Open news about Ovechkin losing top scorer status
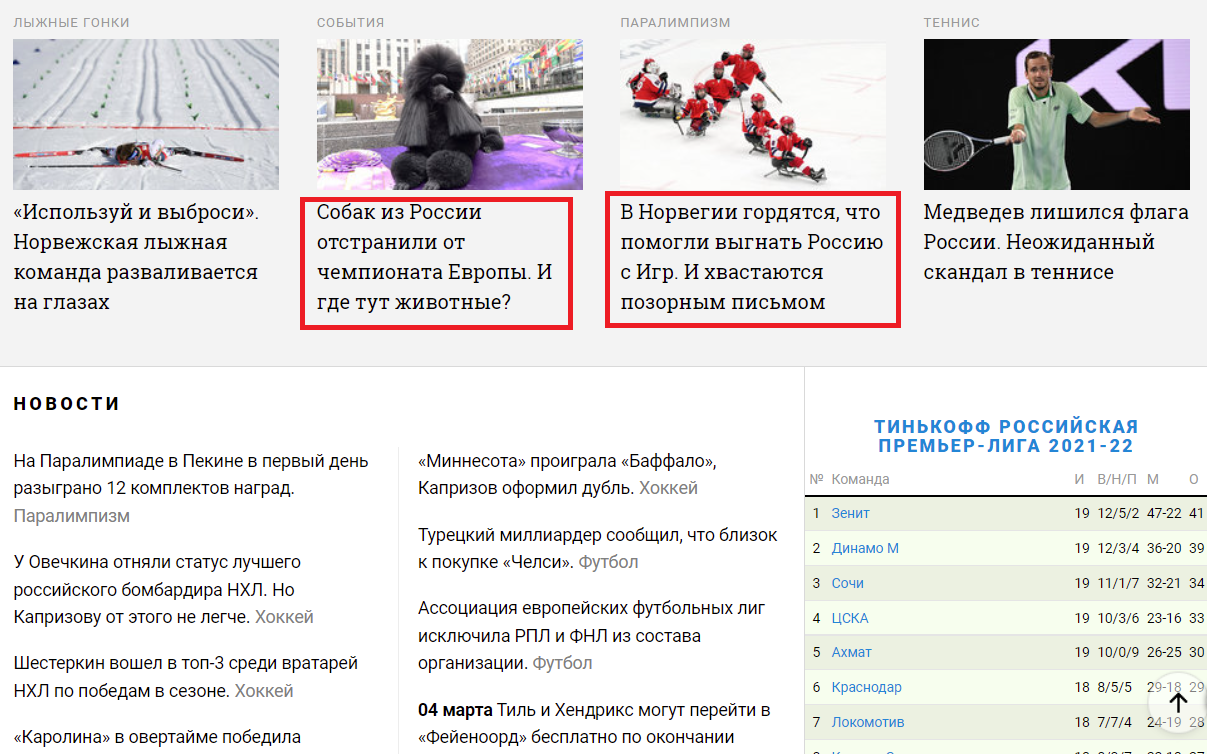1207x754 pixels. click(157, 590)
